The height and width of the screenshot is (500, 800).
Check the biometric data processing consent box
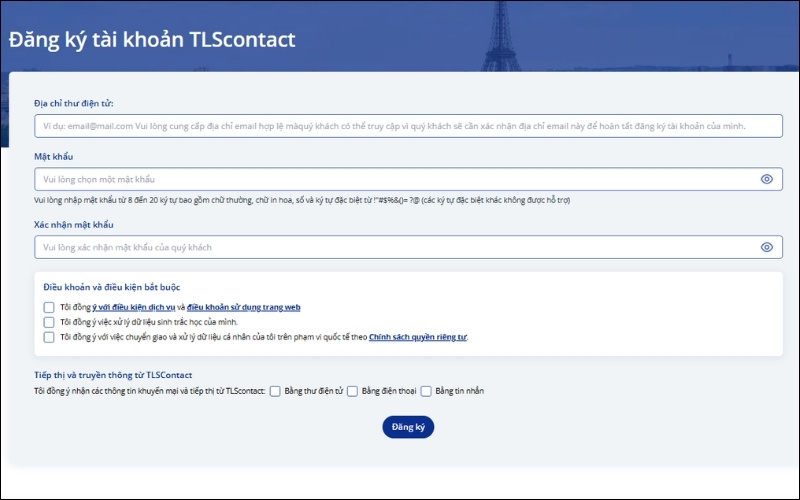point(49,323)
